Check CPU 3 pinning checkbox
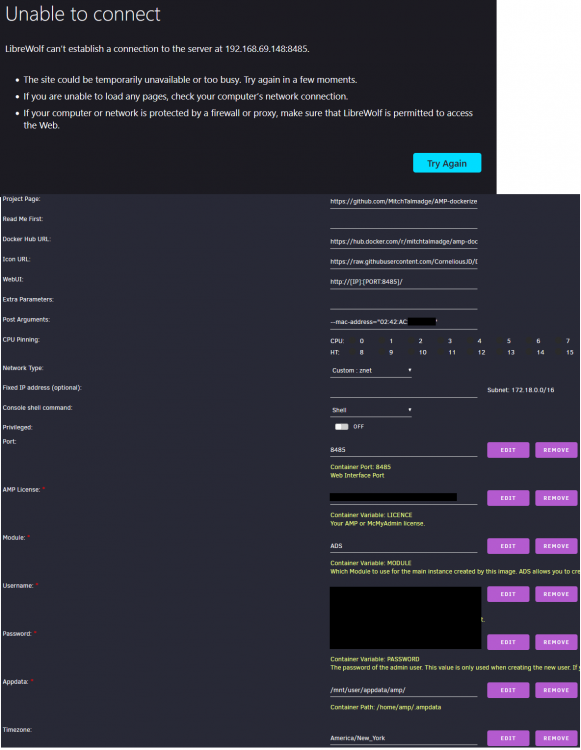The width and height of the screenshot is (581, 750). click(441, 341)
